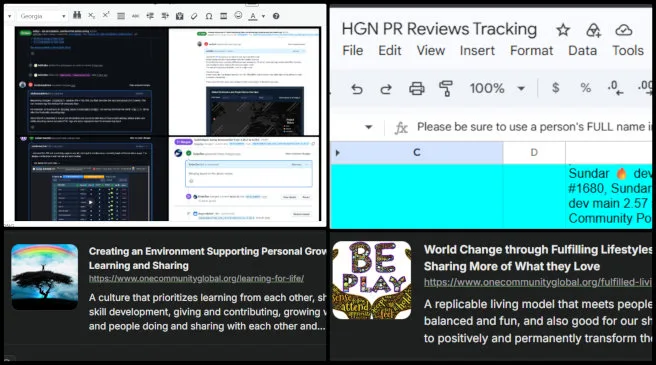Viewport: 656px width, 365px height.
Task: Decrease decimal places in Sheets toolbar
Action: [x=615, y=88]
